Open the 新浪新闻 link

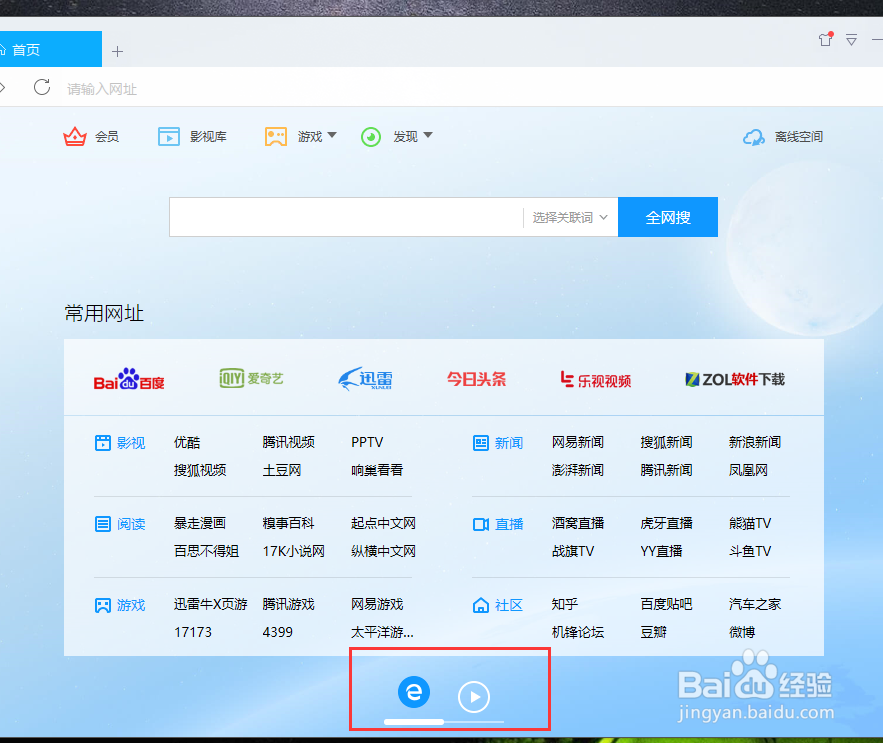point(755,442)
